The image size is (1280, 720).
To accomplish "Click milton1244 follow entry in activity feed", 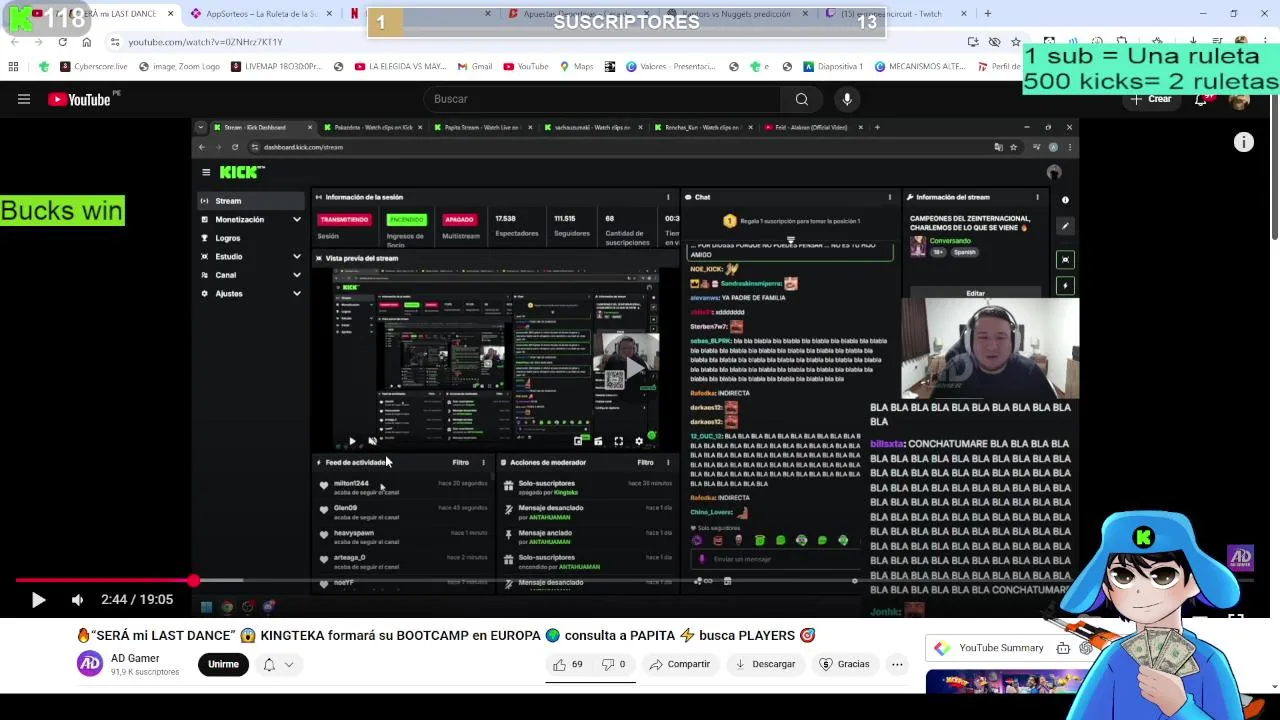I will point(405,487).
